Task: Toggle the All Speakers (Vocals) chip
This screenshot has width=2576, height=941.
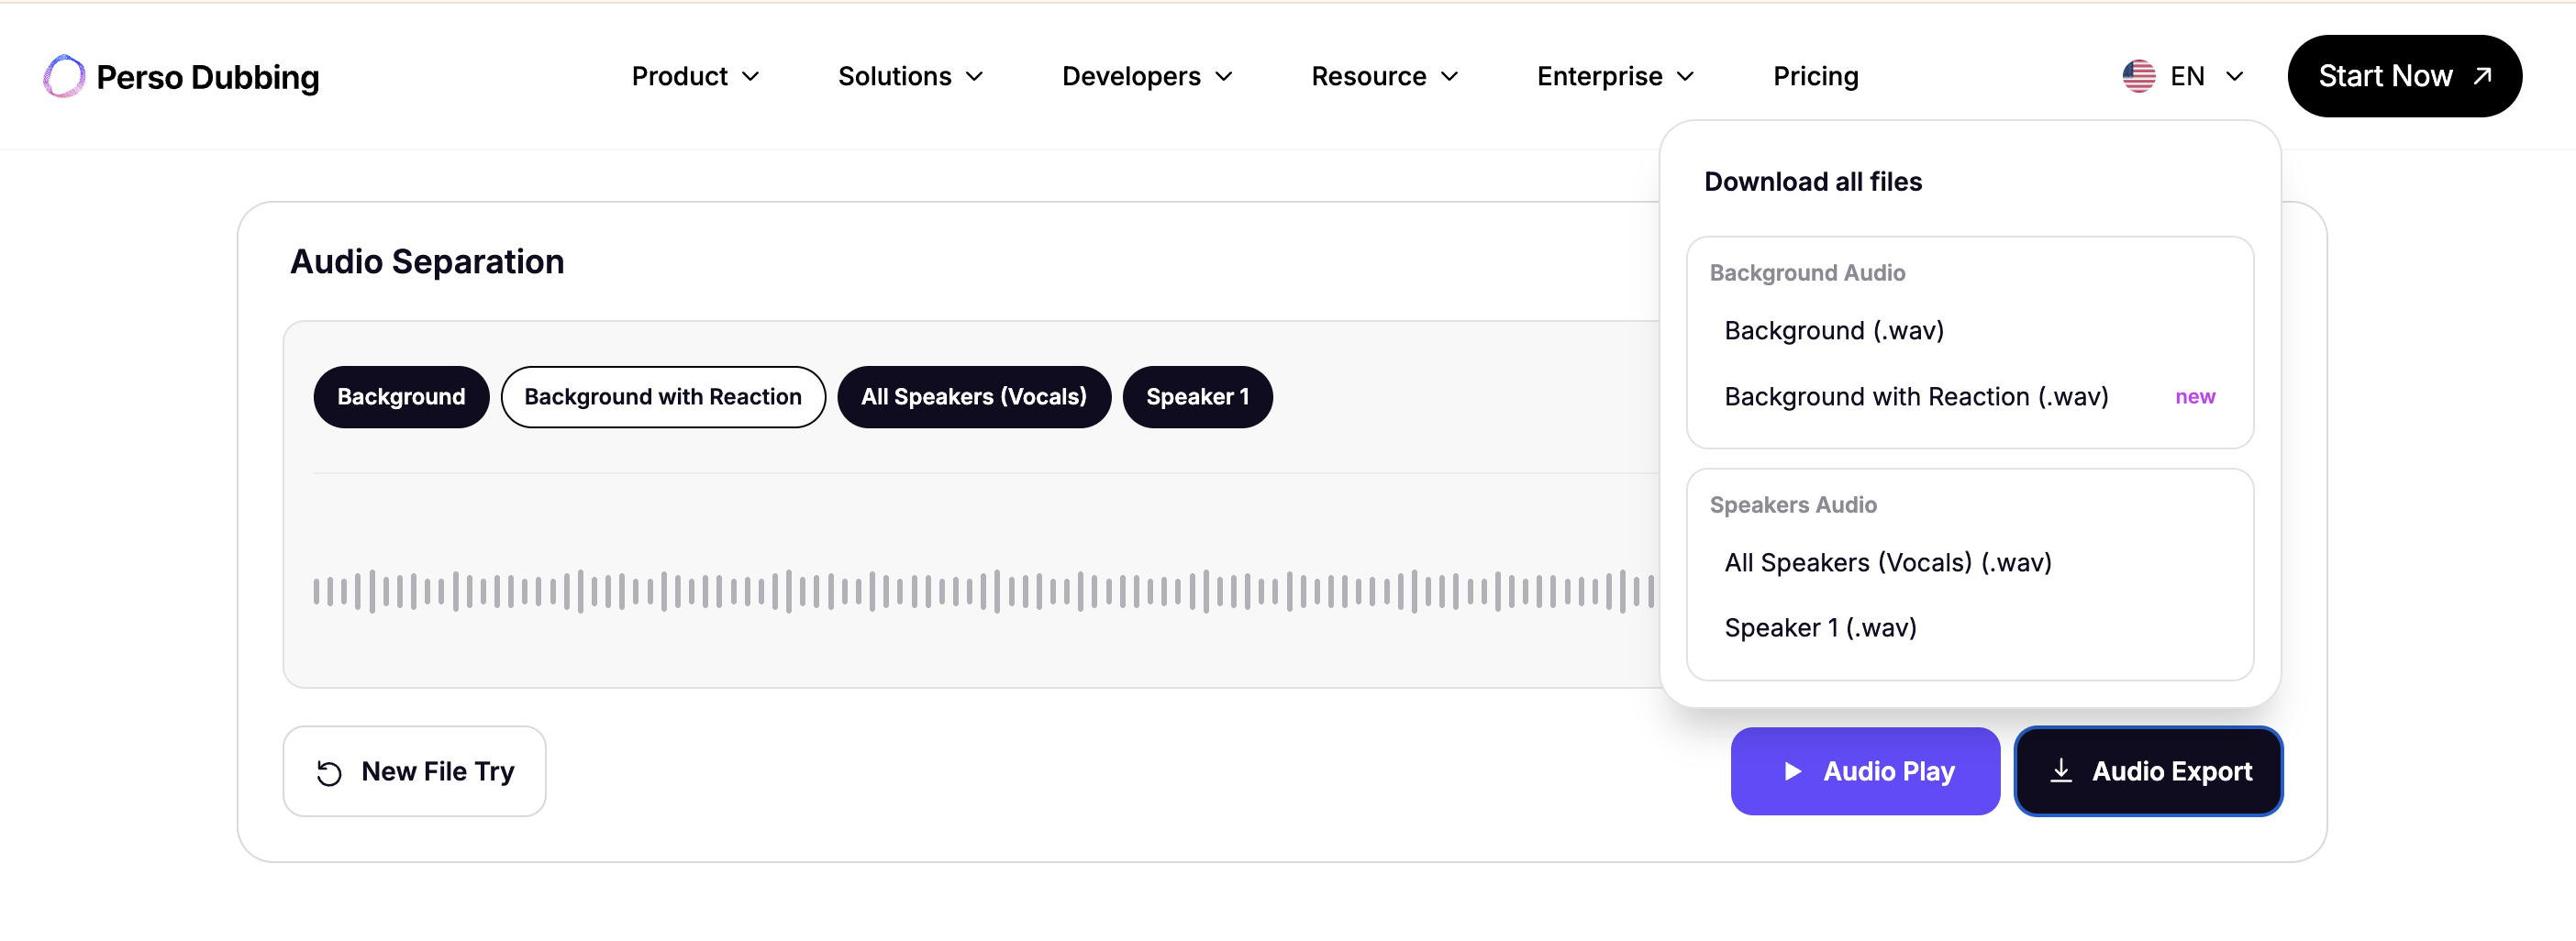Action: coord(974,397)
